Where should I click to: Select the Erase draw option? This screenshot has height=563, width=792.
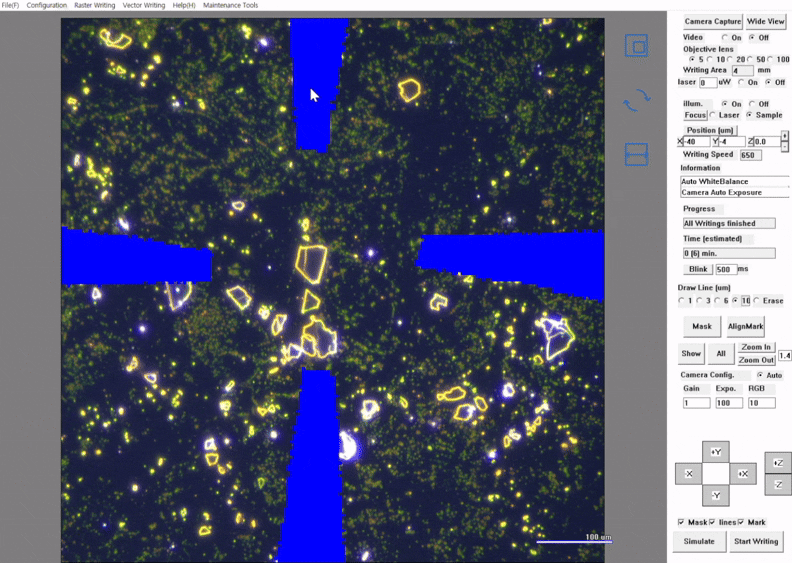(756, 301)
